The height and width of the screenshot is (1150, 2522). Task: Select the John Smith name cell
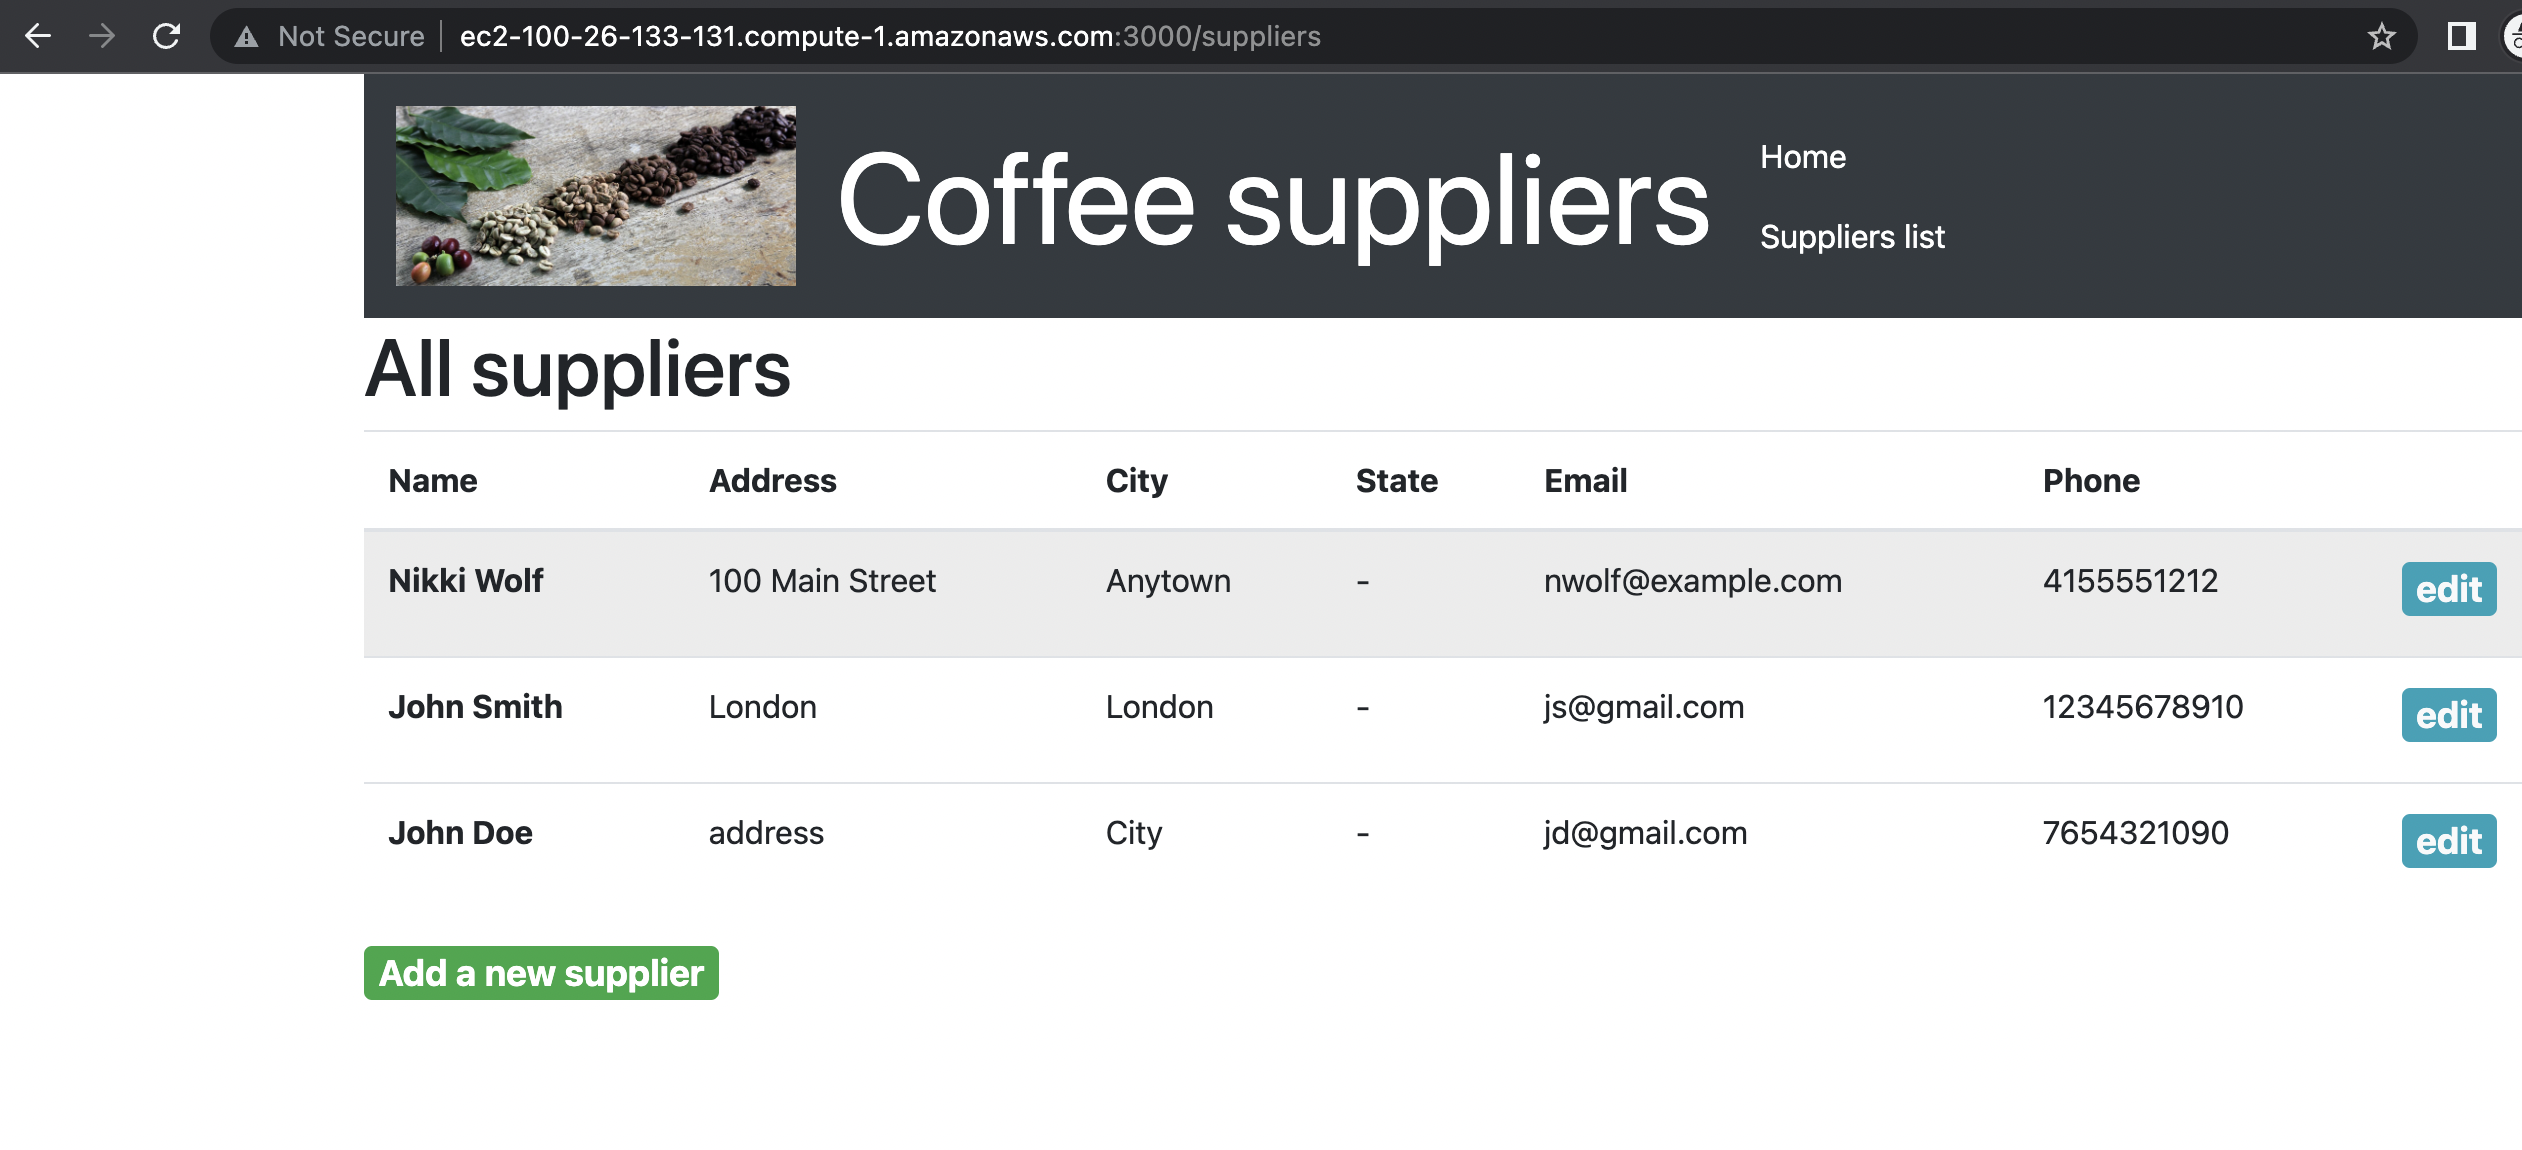[x=475, y=707]
